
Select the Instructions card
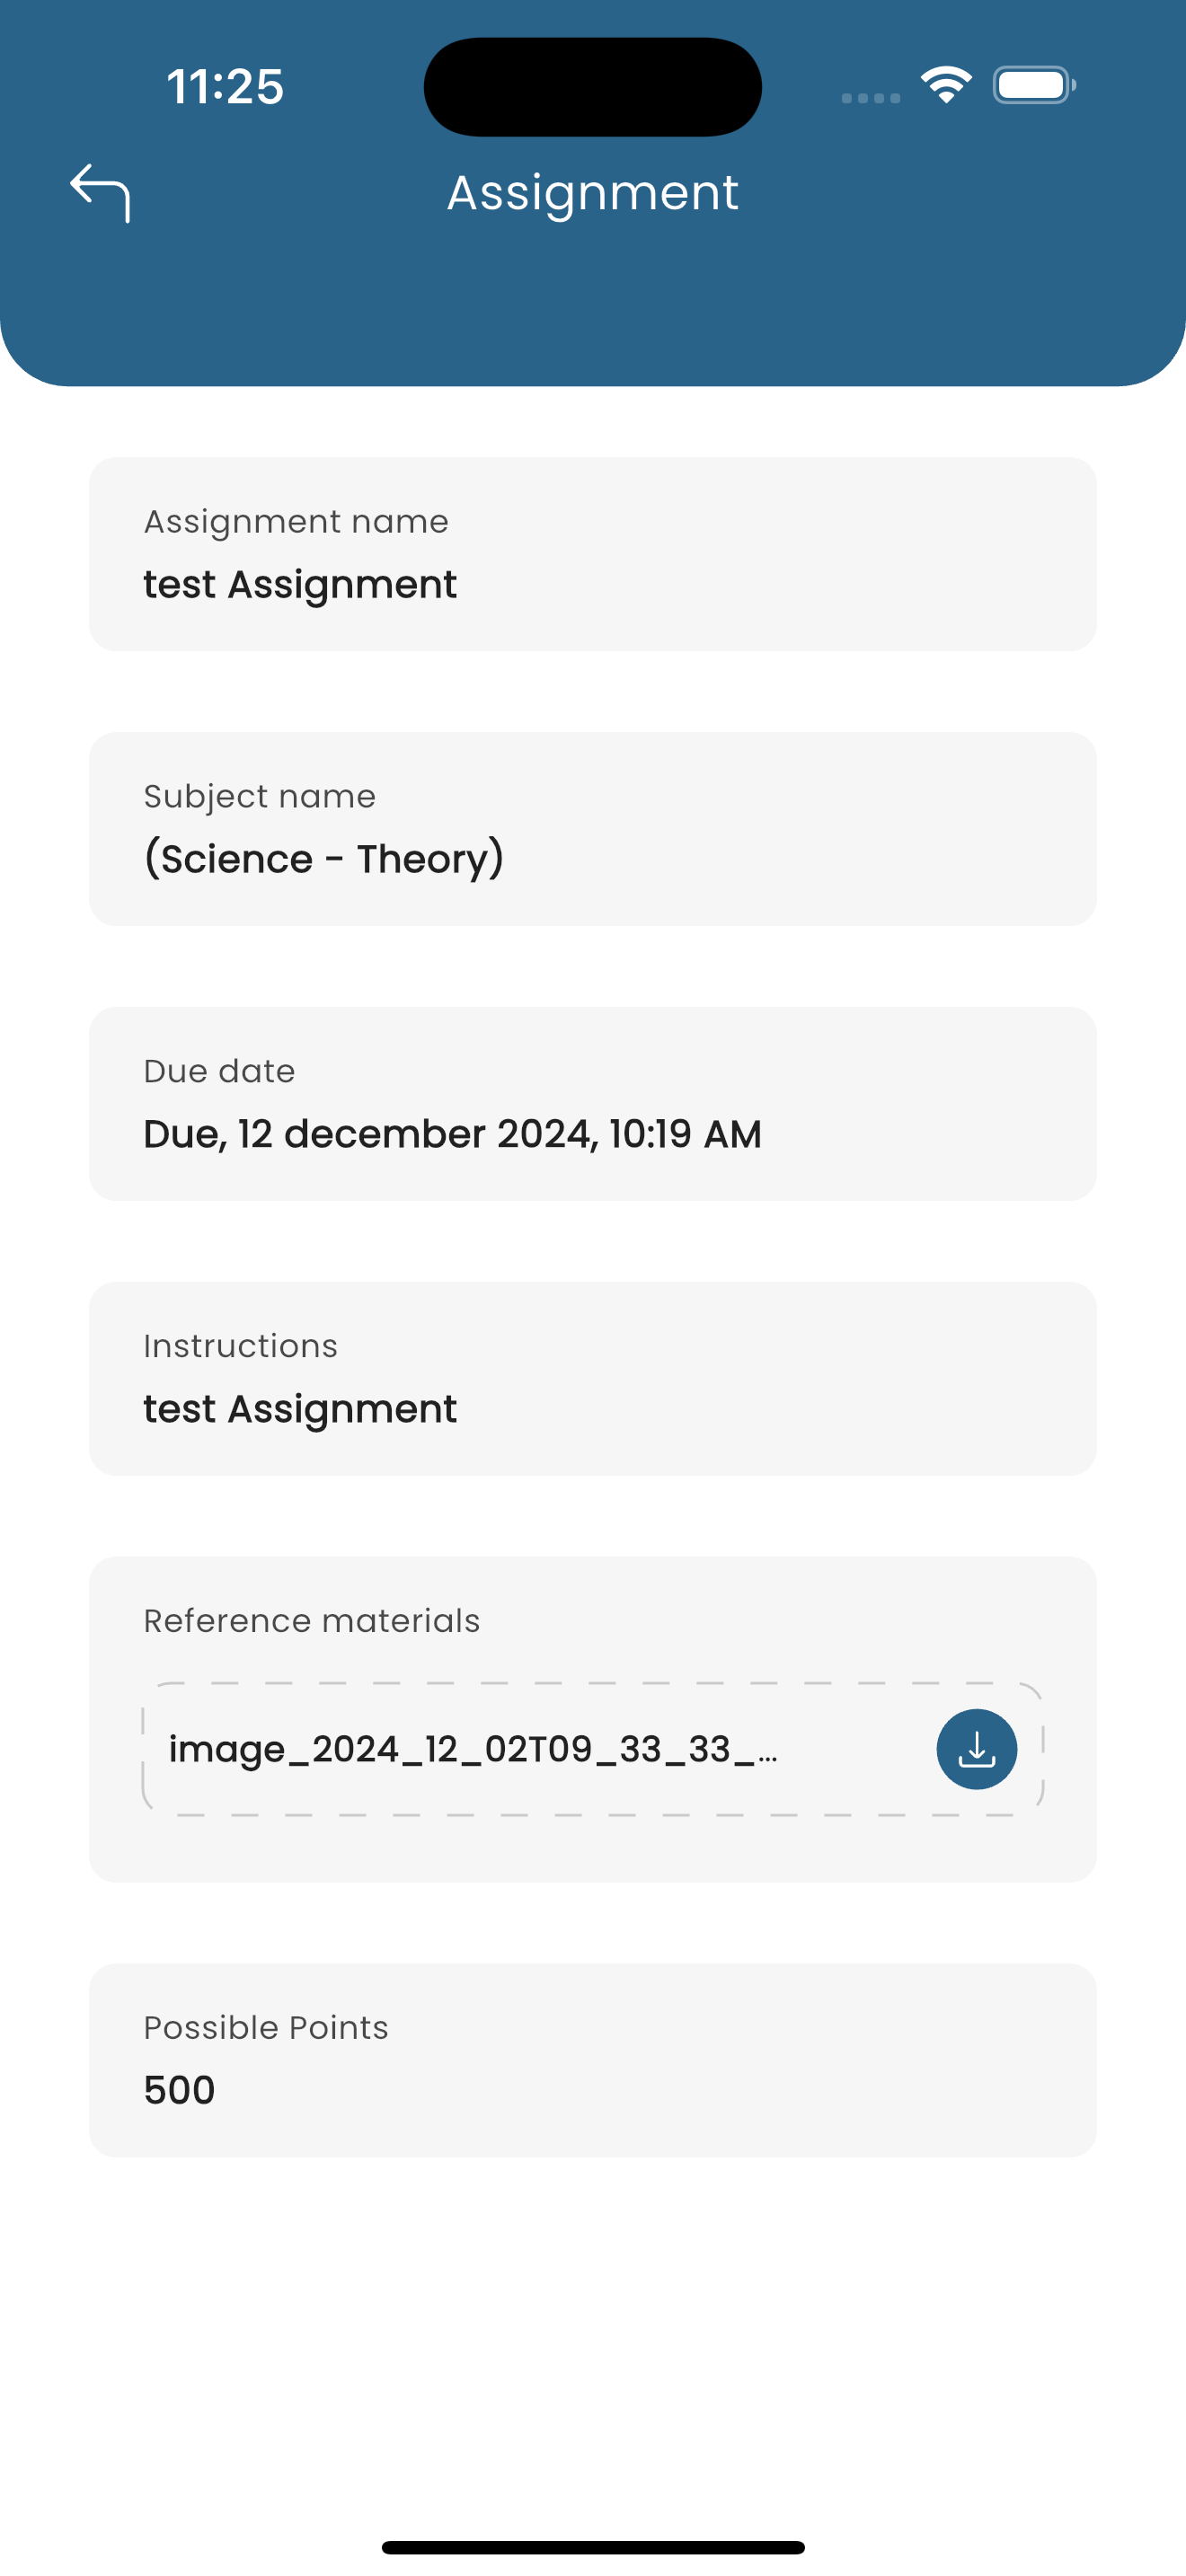pos(593,1379)
